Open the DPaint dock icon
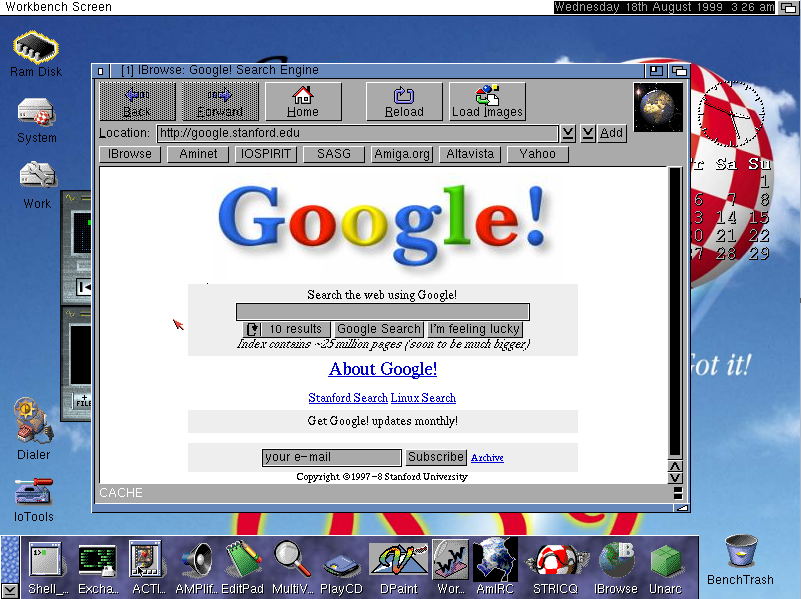Screen dimensions: 801x599 point(399,568)
